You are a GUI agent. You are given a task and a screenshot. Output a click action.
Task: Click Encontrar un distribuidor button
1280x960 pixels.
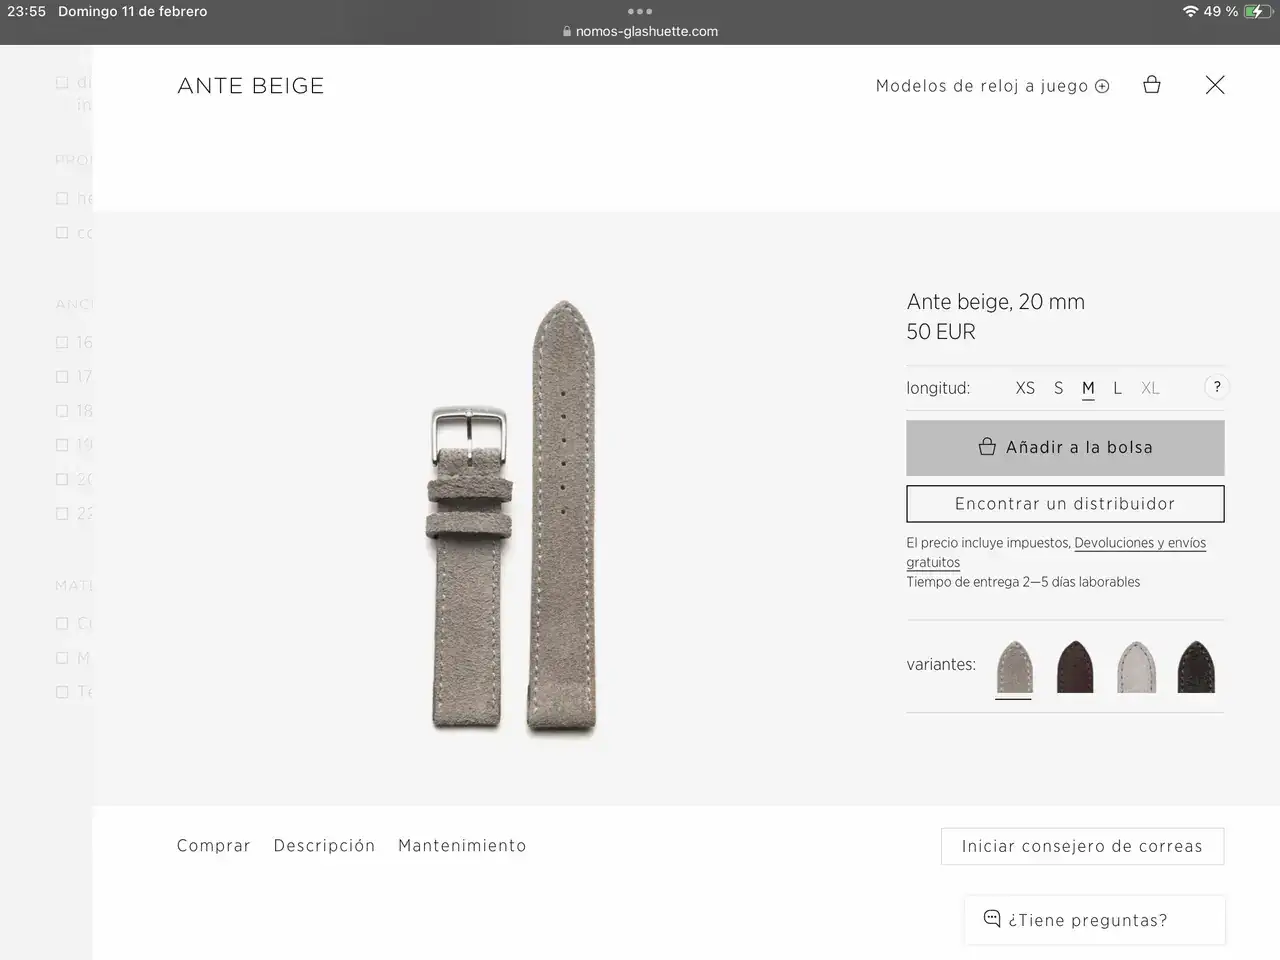[x=1065, y=504]
